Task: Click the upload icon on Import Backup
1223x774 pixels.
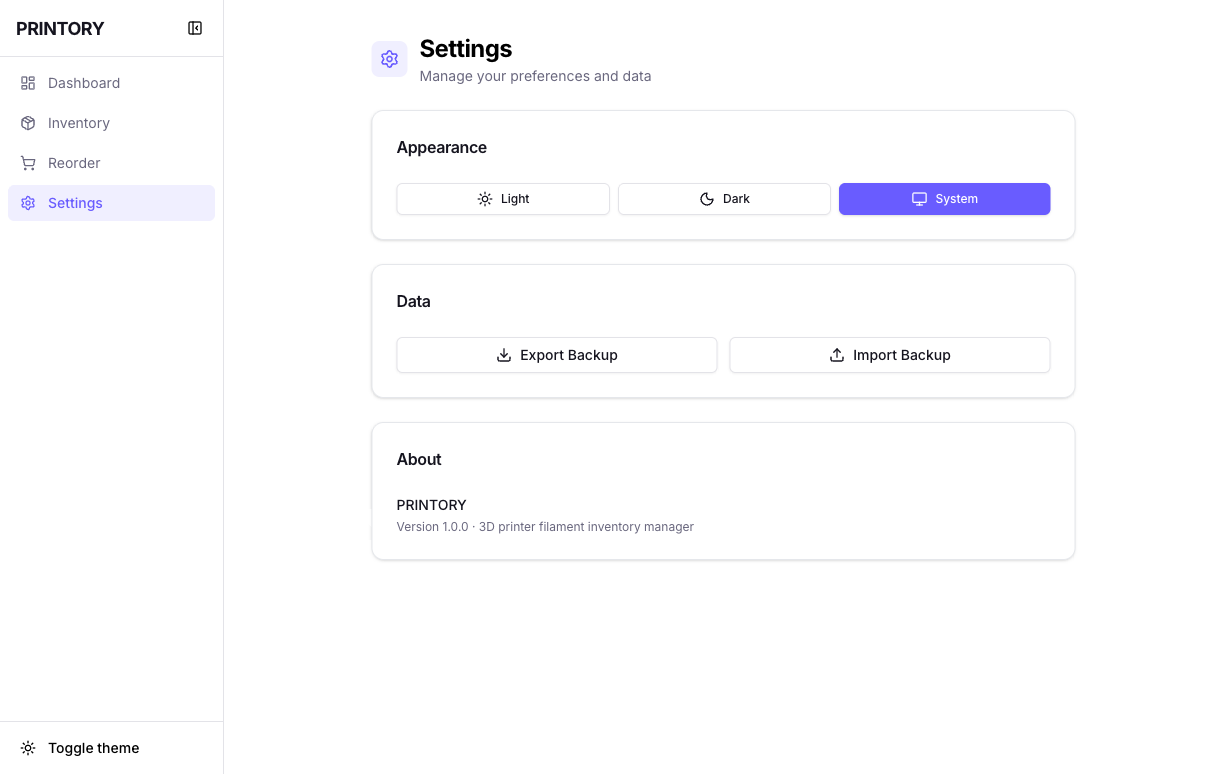Action: (837, 355)
